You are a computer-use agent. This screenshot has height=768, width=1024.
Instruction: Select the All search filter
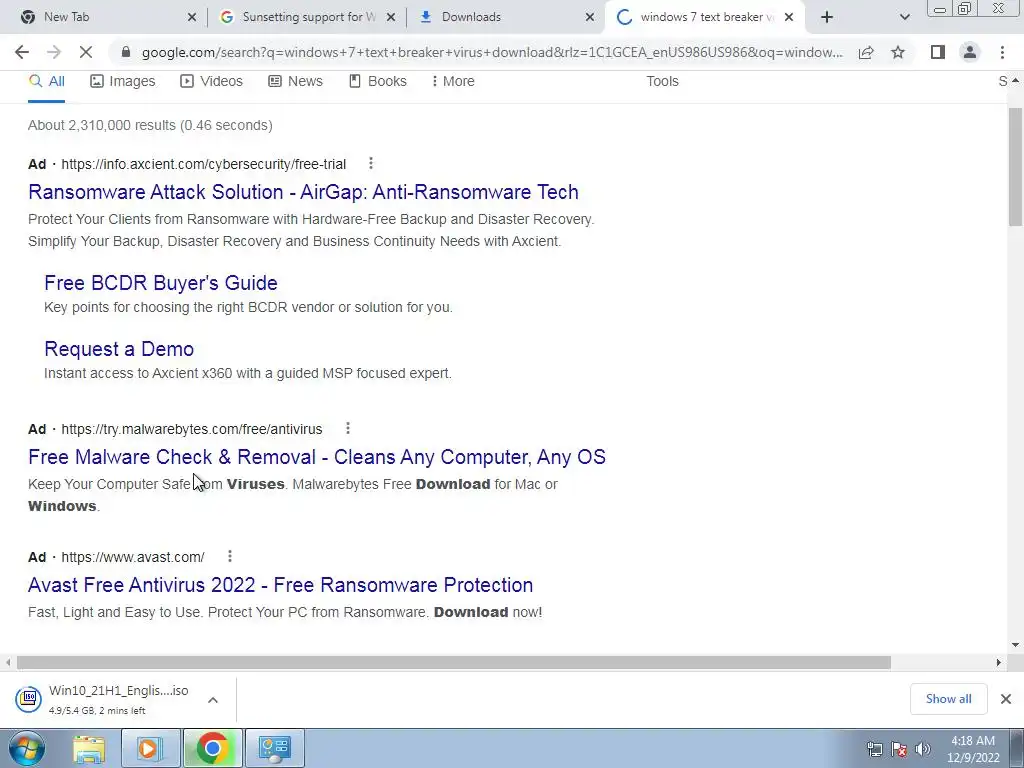coord(46,82)
